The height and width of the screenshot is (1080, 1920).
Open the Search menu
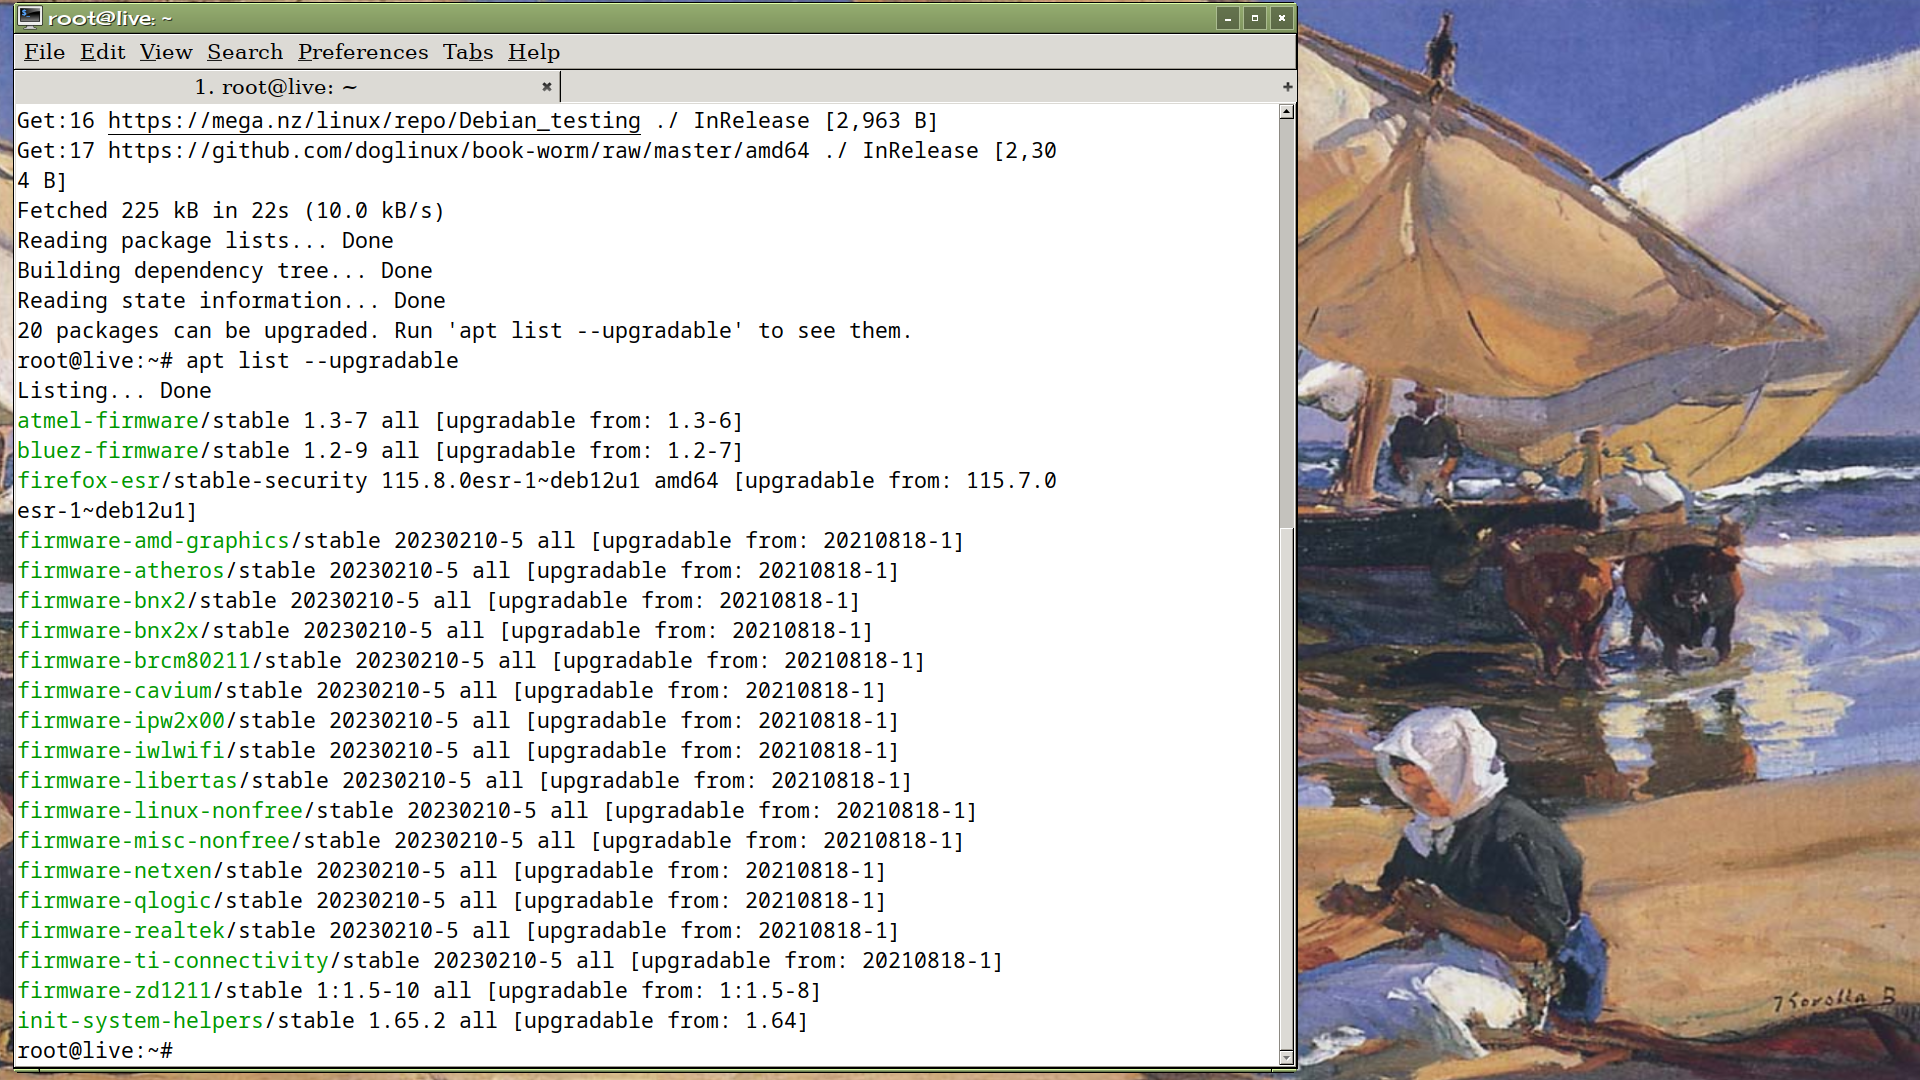pyautogui.click(x=245, y=52)
